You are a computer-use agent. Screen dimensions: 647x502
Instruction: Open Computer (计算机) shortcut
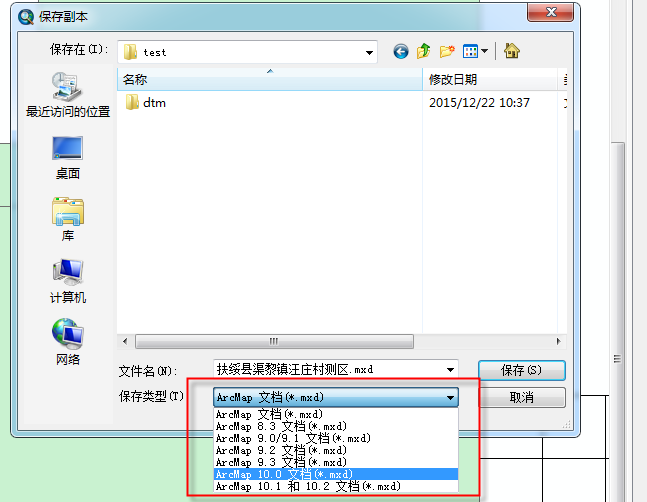tap(68, 281)
